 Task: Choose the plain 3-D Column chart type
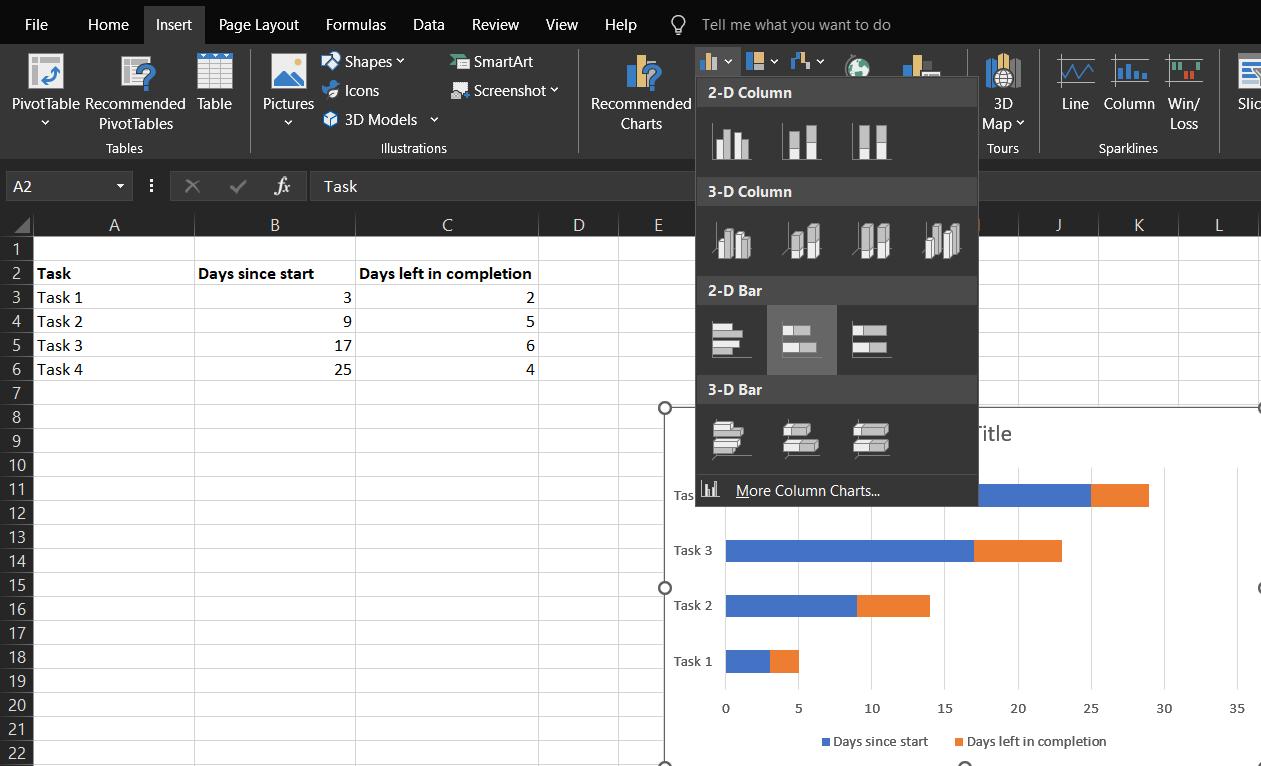pos(941,240)
